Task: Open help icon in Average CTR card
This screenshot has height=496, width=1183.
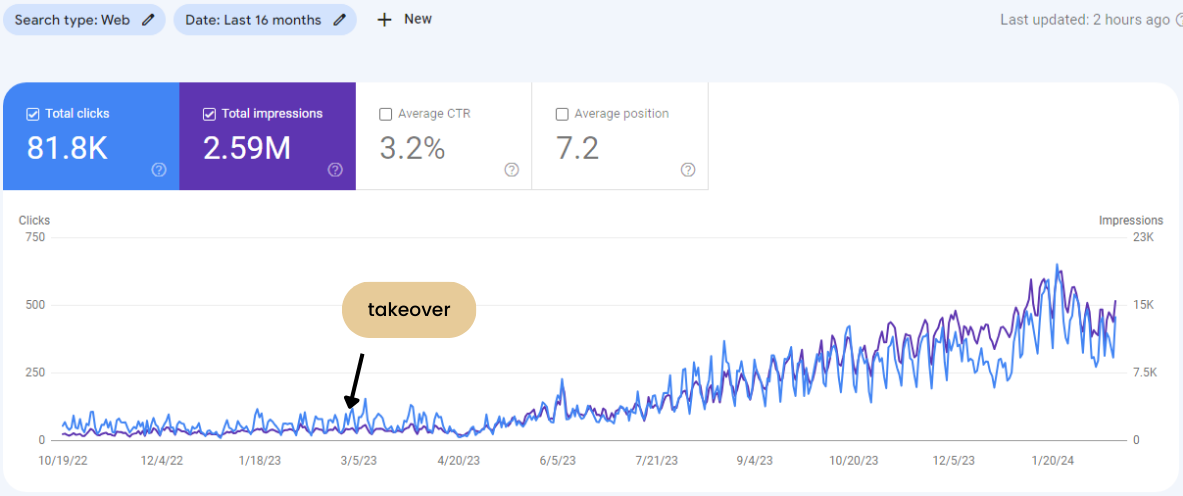Action: (512, 170)
